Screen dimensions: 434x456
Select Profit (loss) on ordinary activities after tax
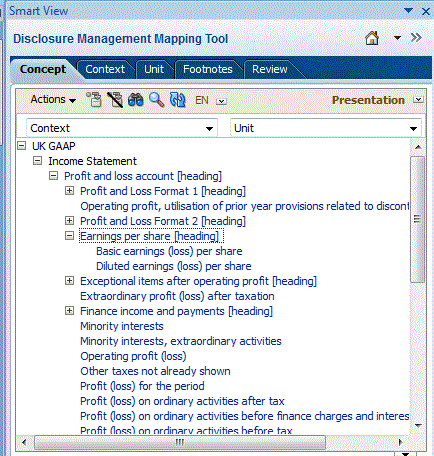(x=182, y=401)
